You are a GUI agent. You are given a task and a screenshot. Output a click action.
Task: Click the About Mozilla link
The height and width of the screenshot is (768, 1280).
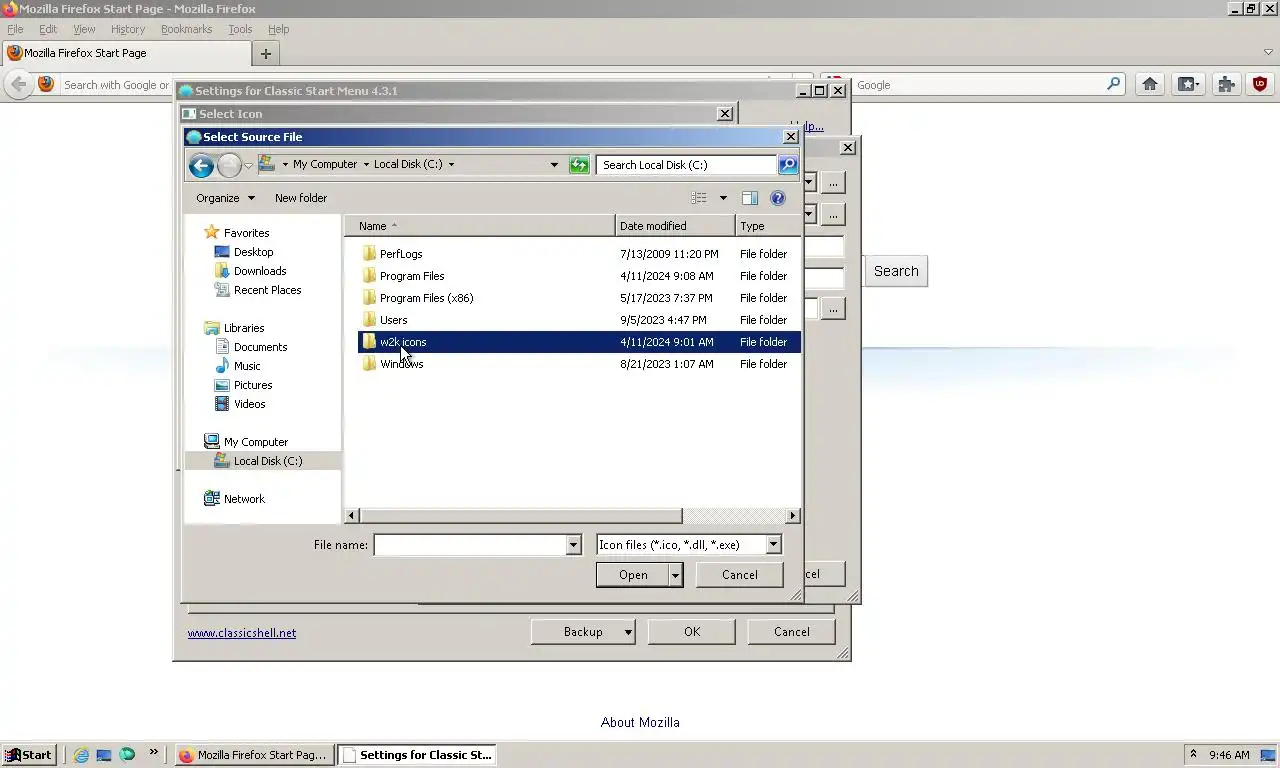pos(640,722)
